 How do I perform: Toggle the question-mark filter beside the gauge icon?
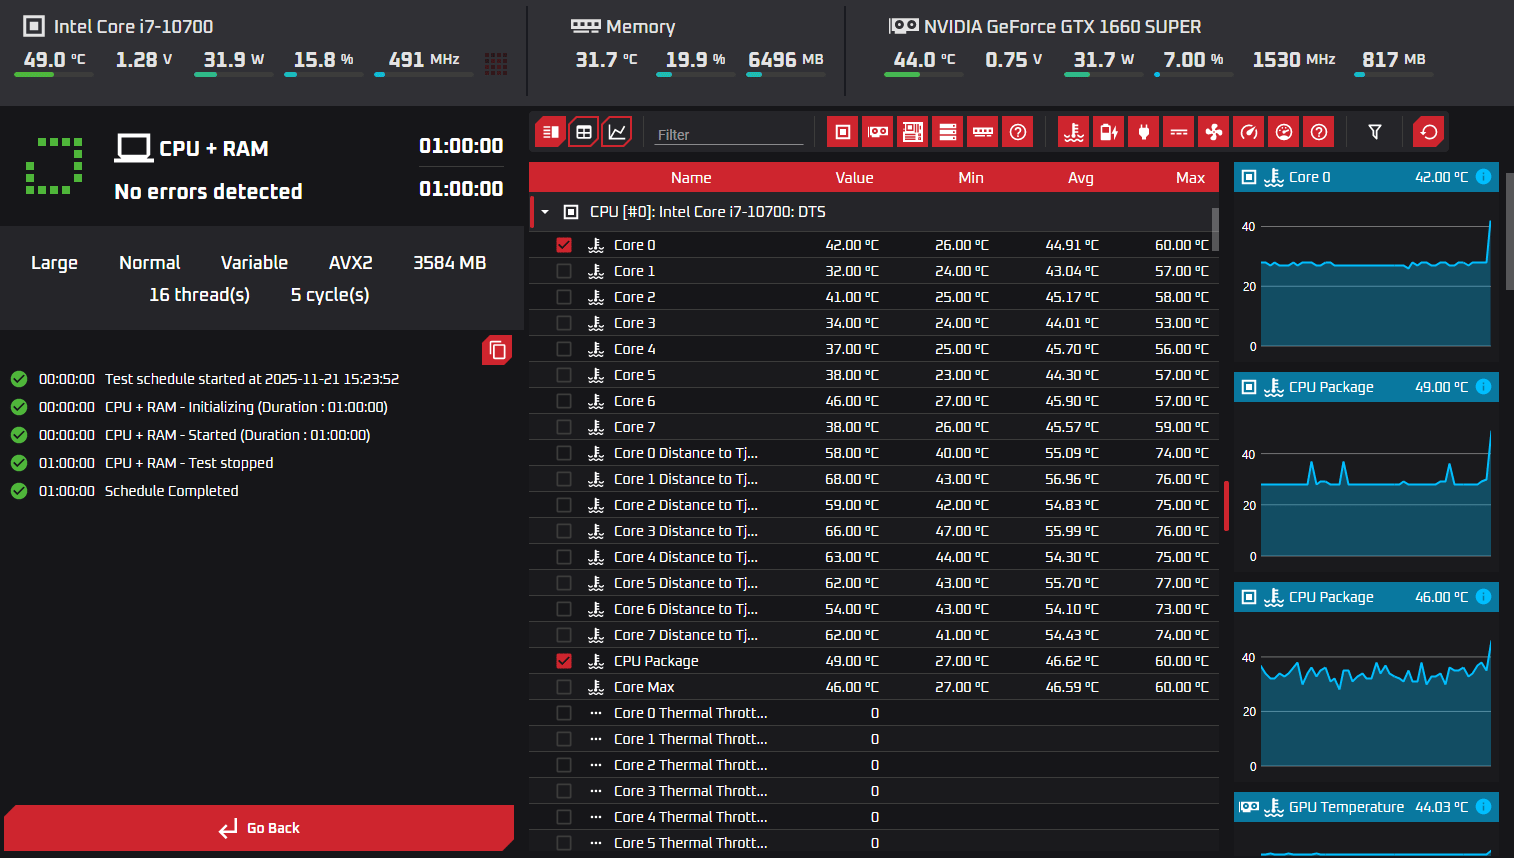click(x=1319, y=132)
